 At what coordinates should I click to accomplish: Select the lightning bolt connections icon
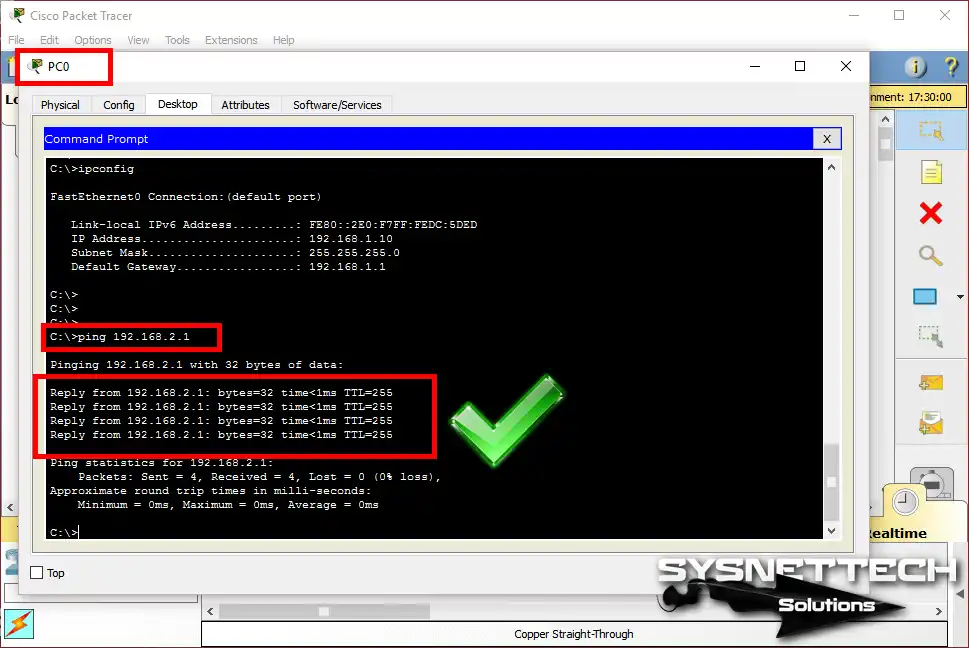tap(19, 624)
